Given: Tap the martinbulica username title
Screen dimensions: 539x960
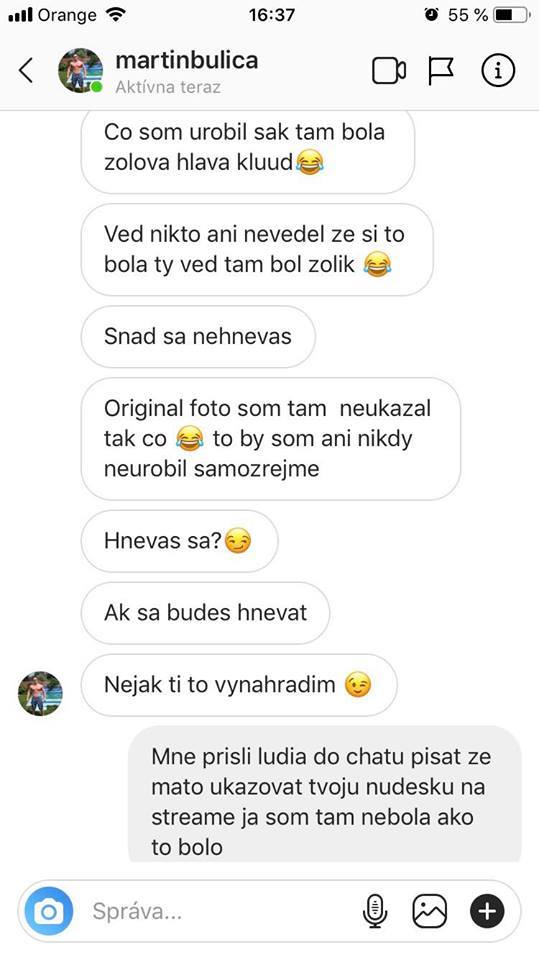Looking at the screenshot, I should tap(187, 60).
